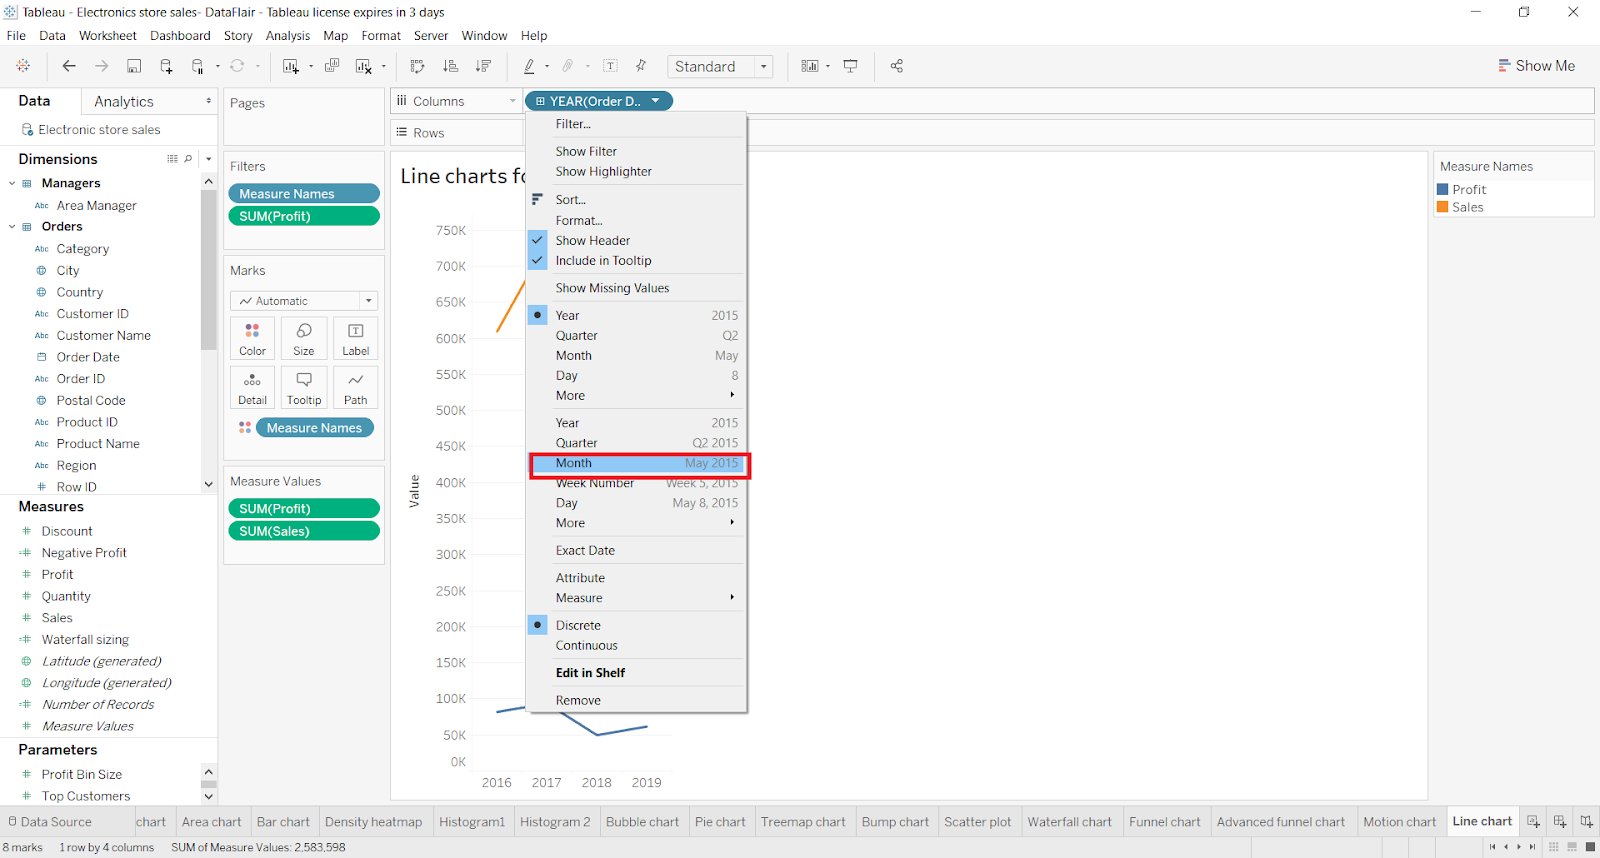Swap rows and columns icon
Viewport: 1600px width, 858px height.
click(418, 66)
